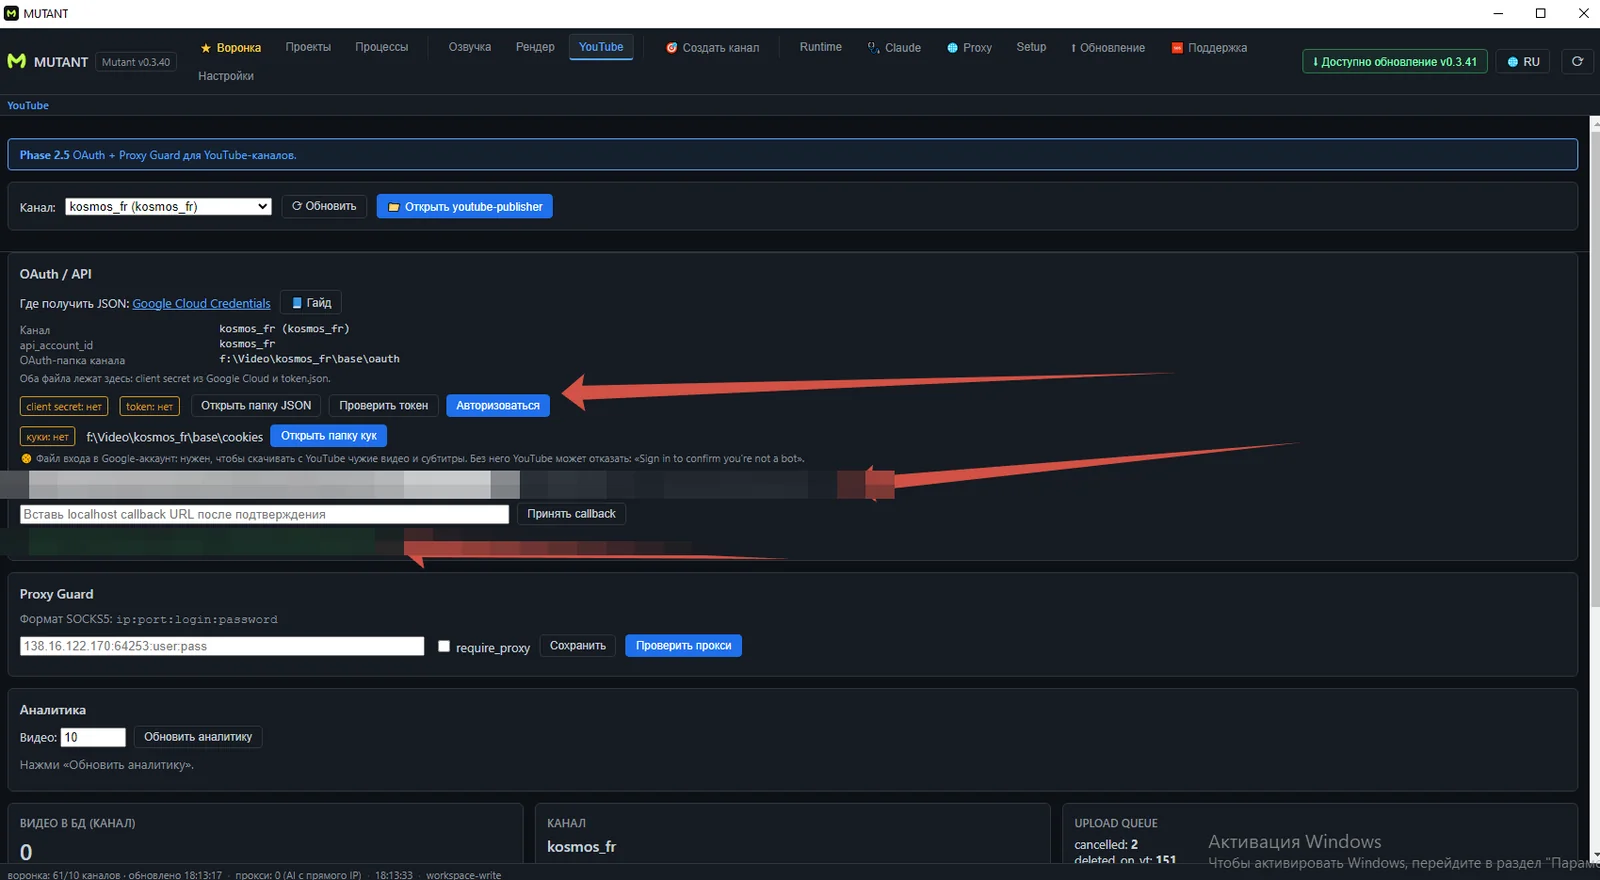Click the Обновить button next to channel
Screen dimensions: 1600x880
tap(324, 206)
